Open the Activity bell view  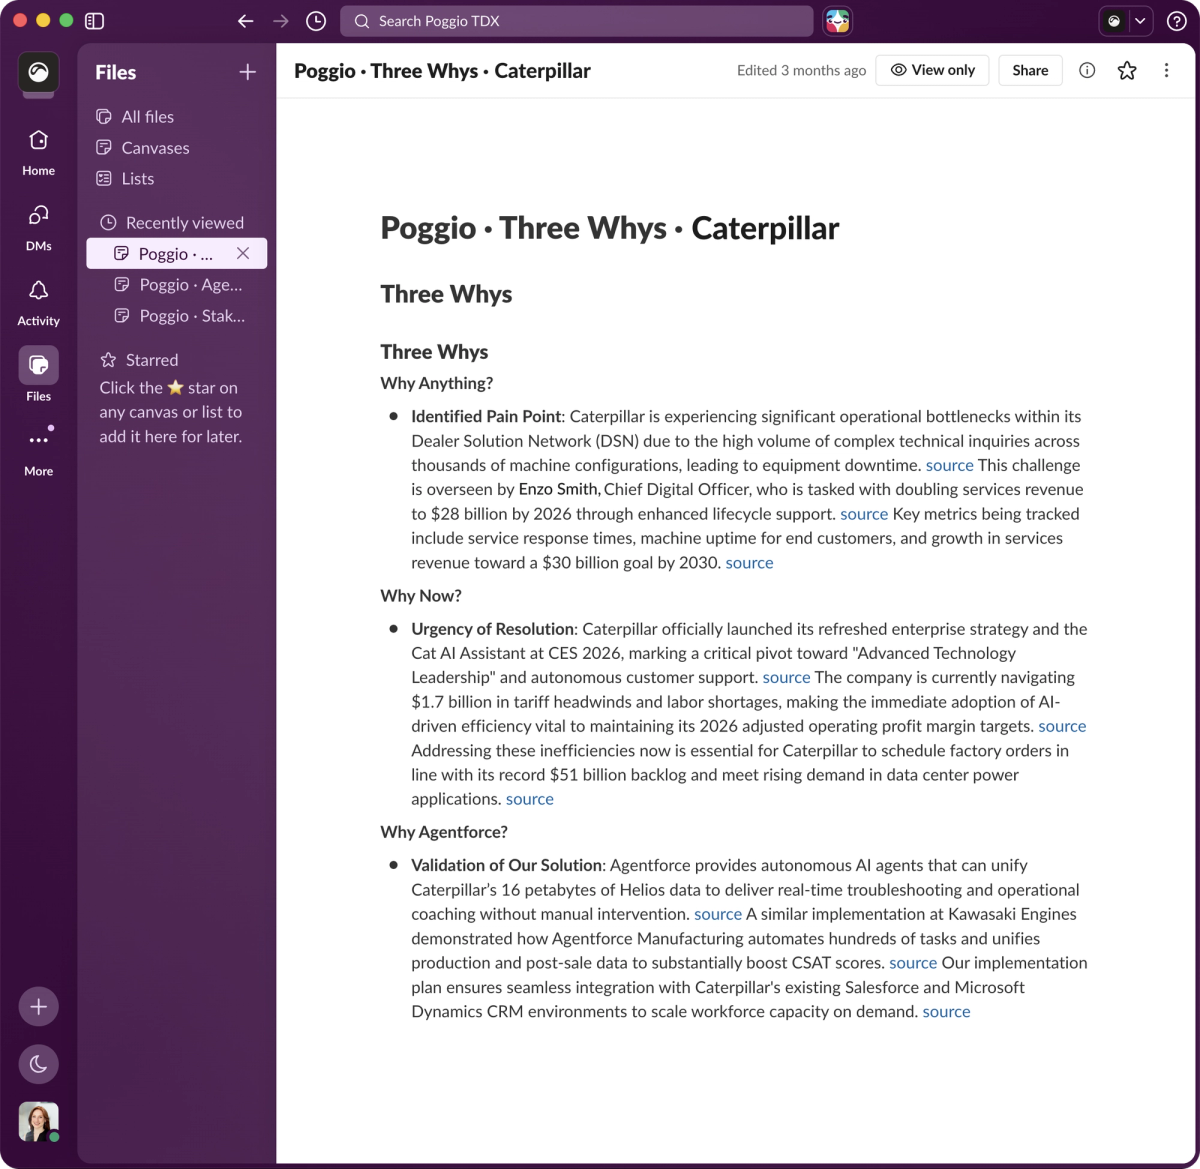click(38, 302)
